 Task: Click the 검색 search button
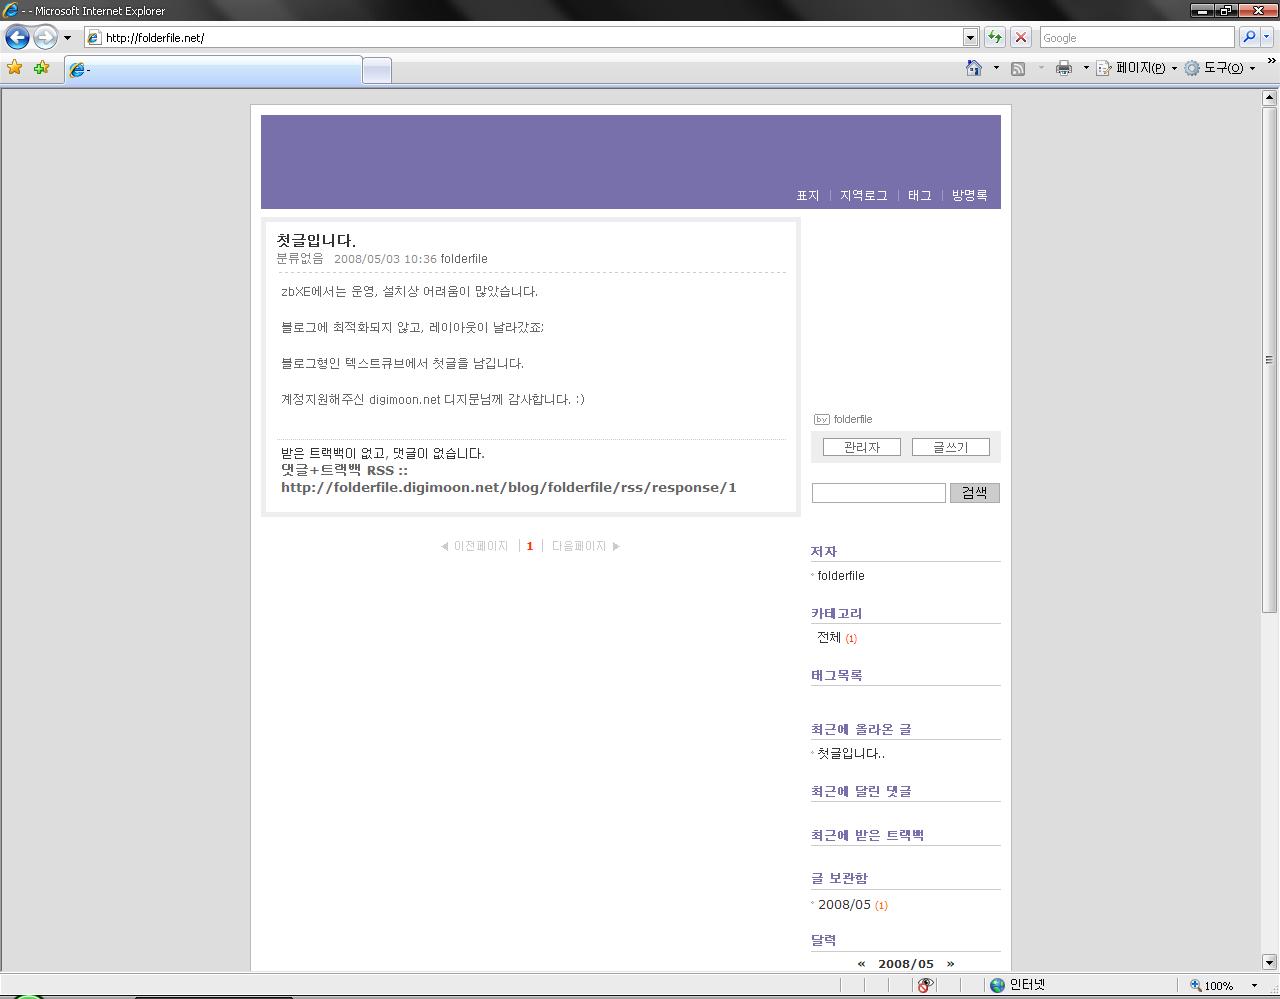(974, 493)
